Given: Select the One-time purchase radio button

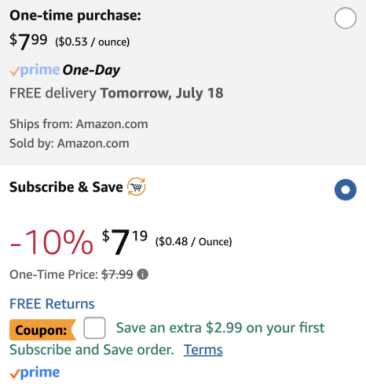Looking at the screenshot, I should point(345,18).
